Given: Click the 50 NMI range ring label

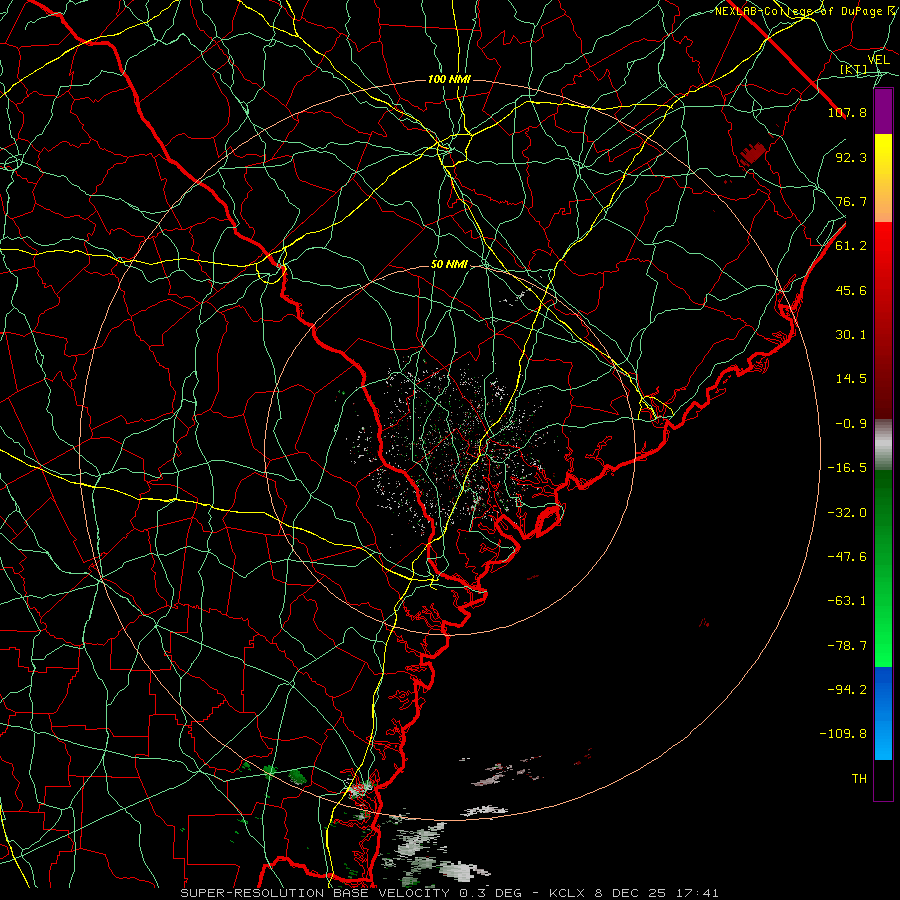Looking at the screenshot, I should click(449, 265).
